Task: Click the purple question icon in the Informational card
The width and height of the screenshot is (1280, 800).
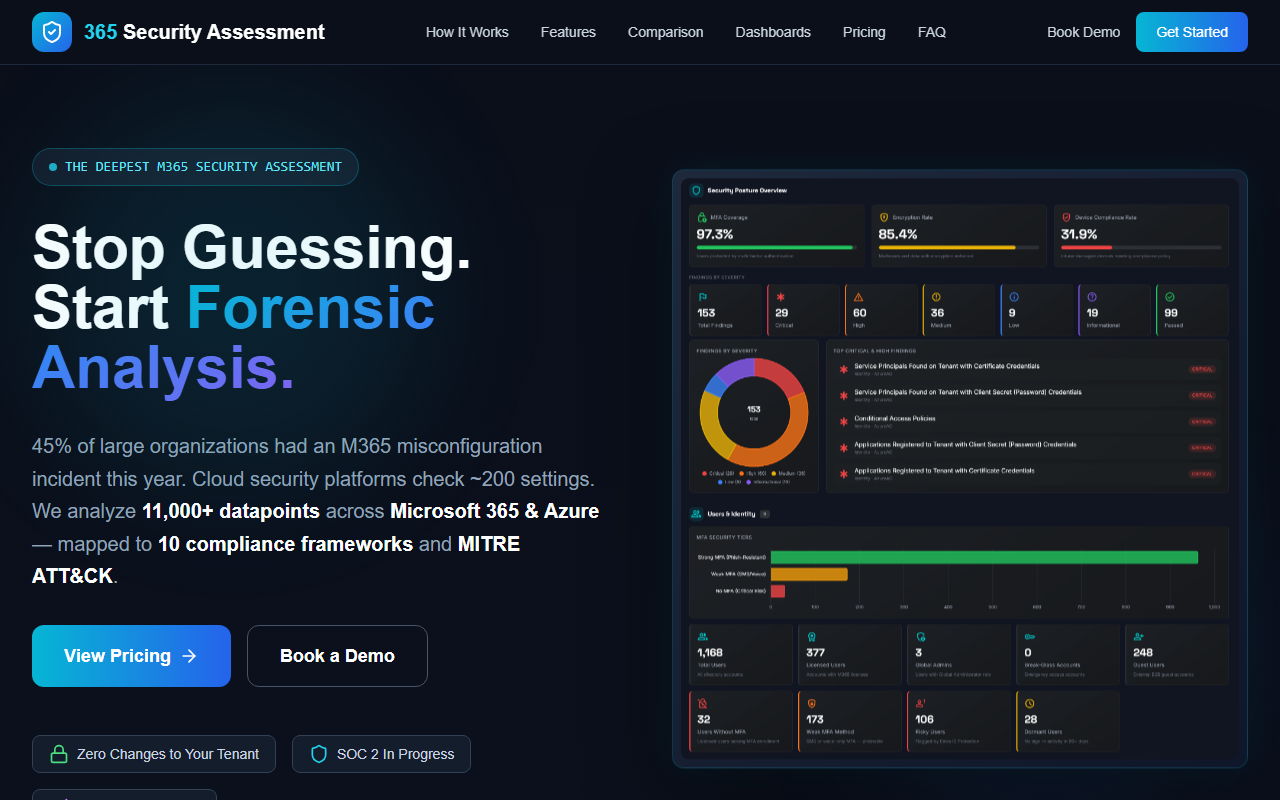Action: point(1092,297)
